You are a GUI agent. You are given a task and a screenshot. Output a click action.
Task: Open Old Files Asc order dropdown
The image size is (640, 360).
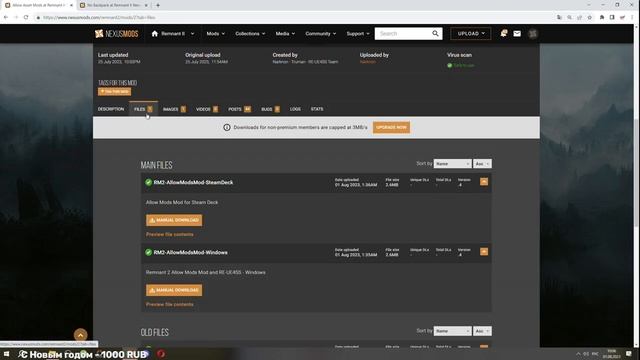point(482,331)
